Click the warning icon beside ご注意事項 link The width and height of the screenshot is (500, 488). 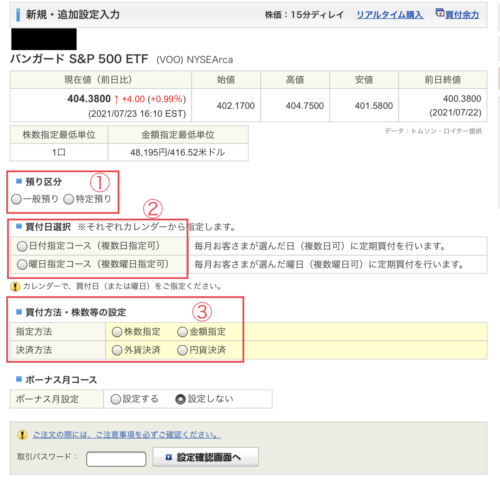(x=22, y=435)
